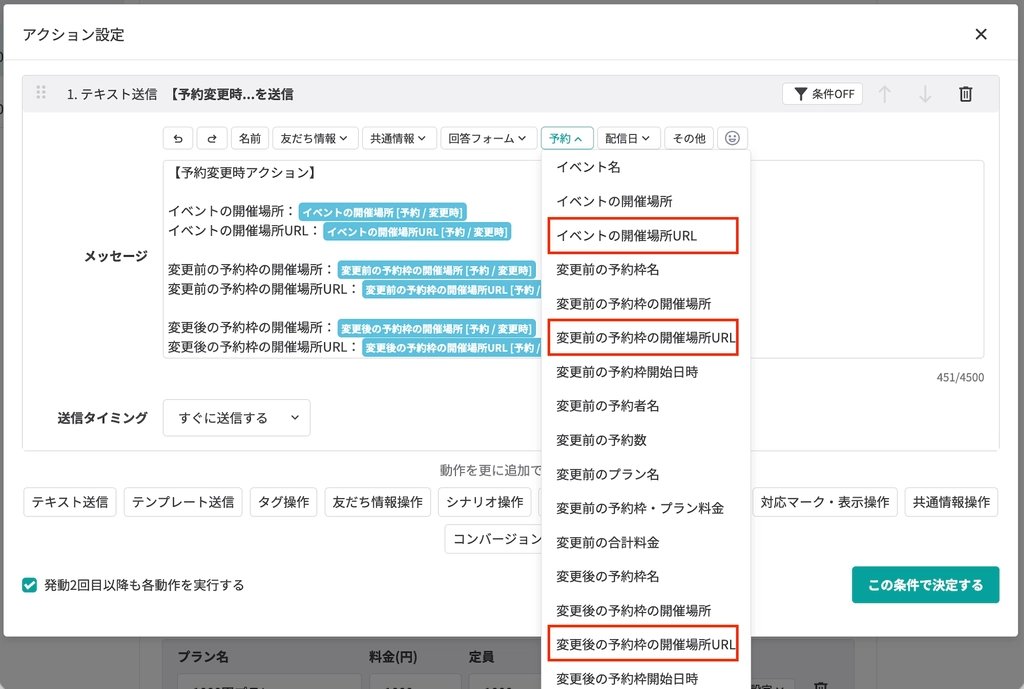Select 変更前の合計料金 menu entry
1024x689 pixels.
pos(646,543)
